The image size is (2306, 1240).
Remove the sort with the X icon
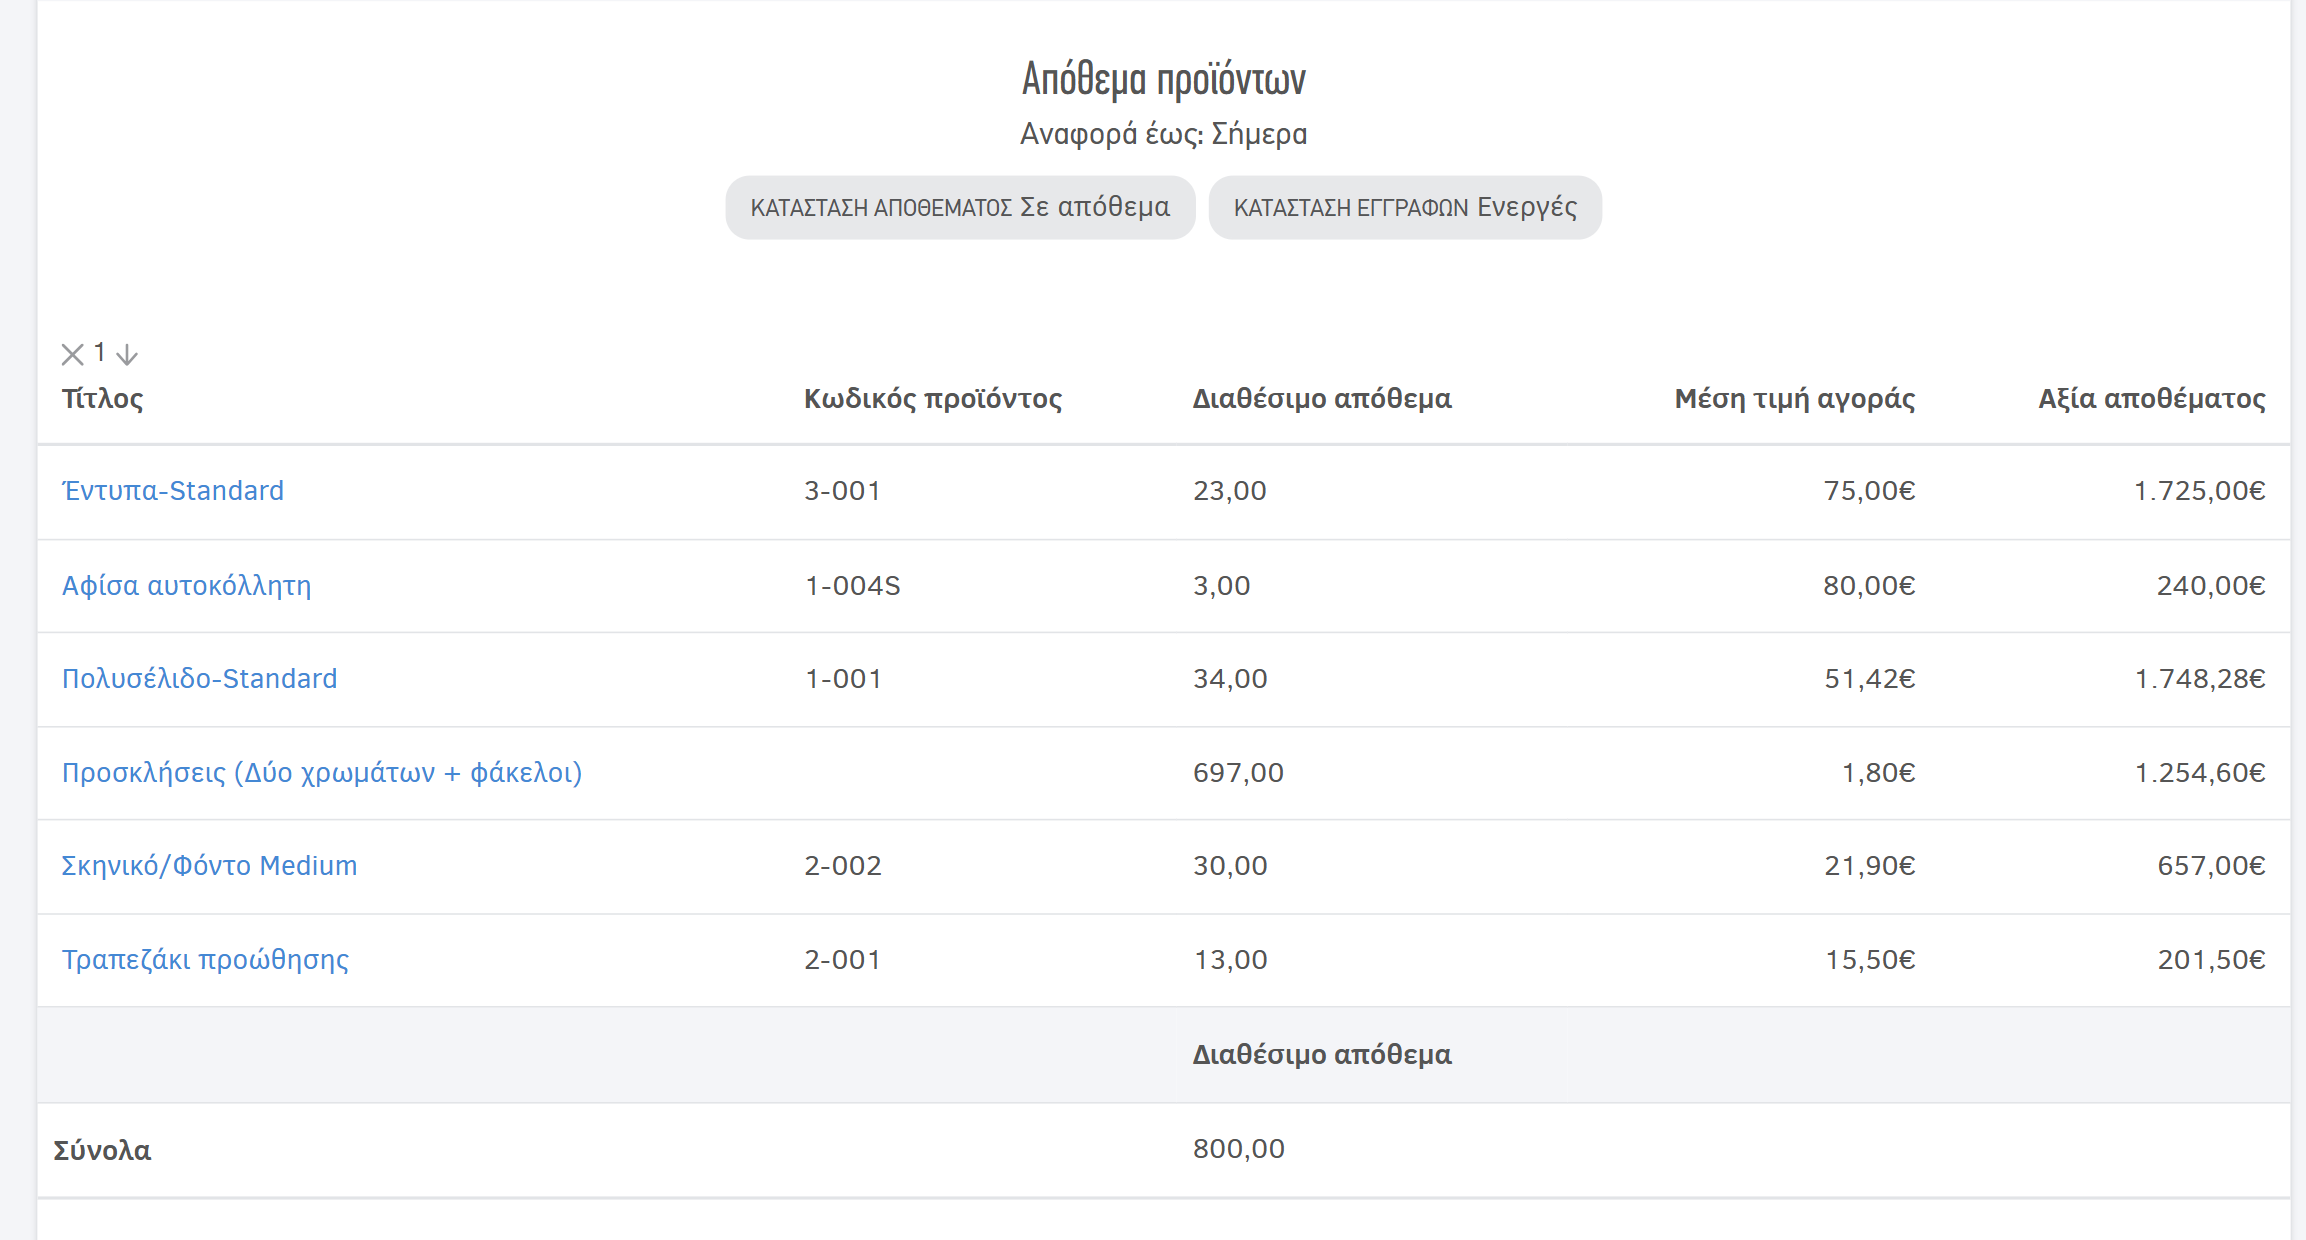pyautogui.click(x=72, y=354)
